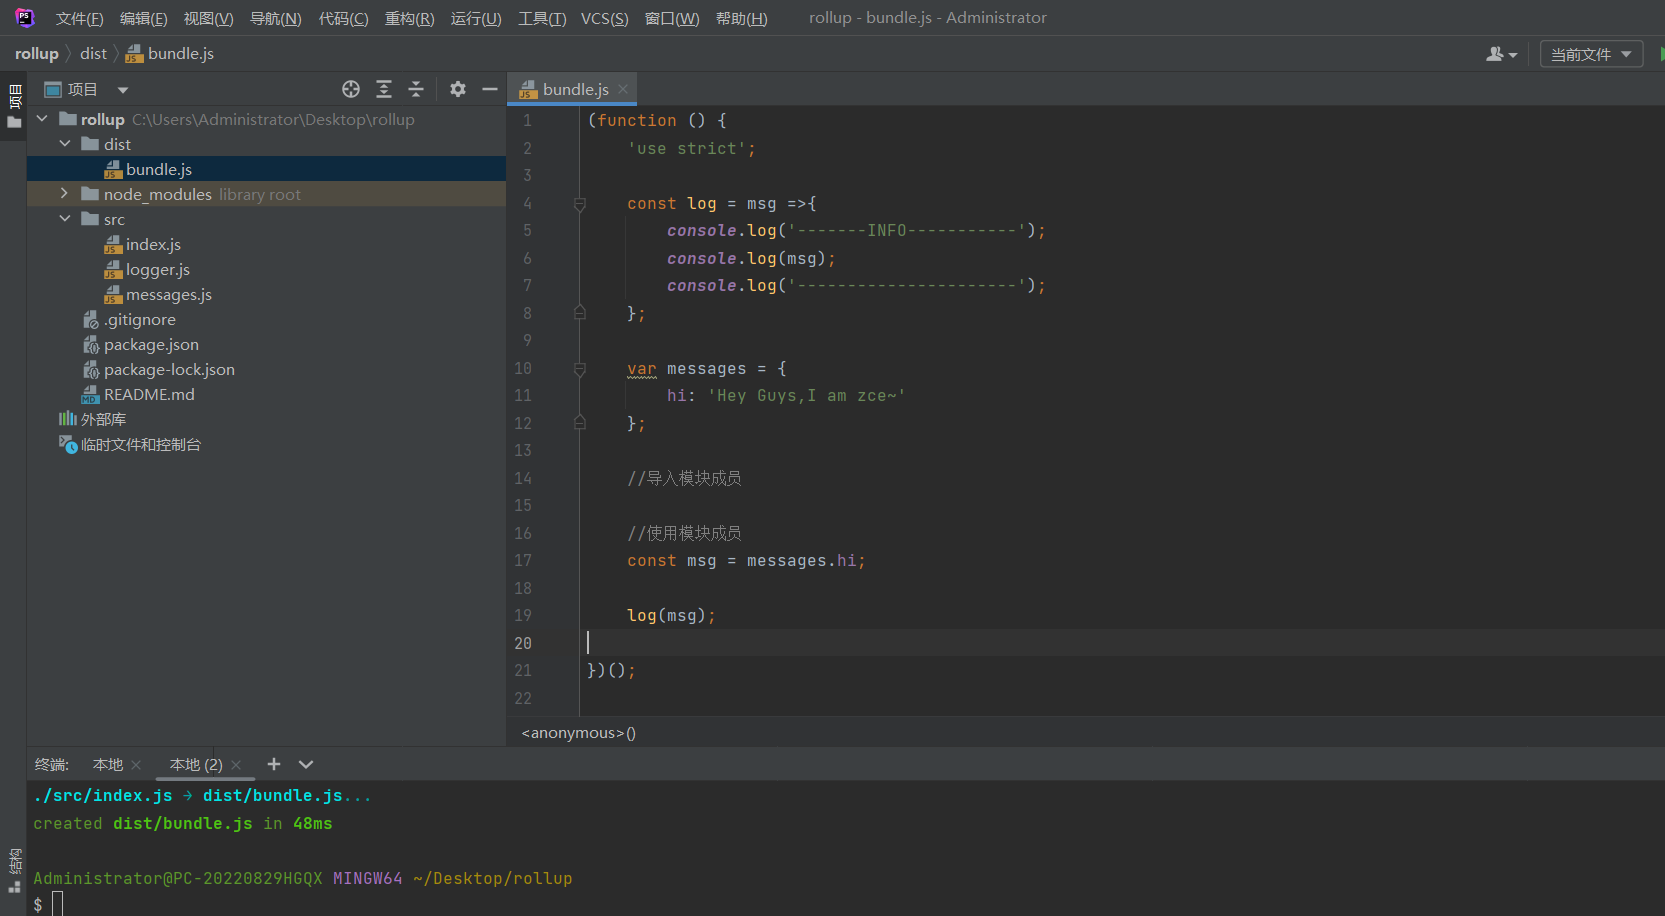Open the 代码(C) menu
The width and height of the screenshot is (1665, 916).
[x=344, y=18]
